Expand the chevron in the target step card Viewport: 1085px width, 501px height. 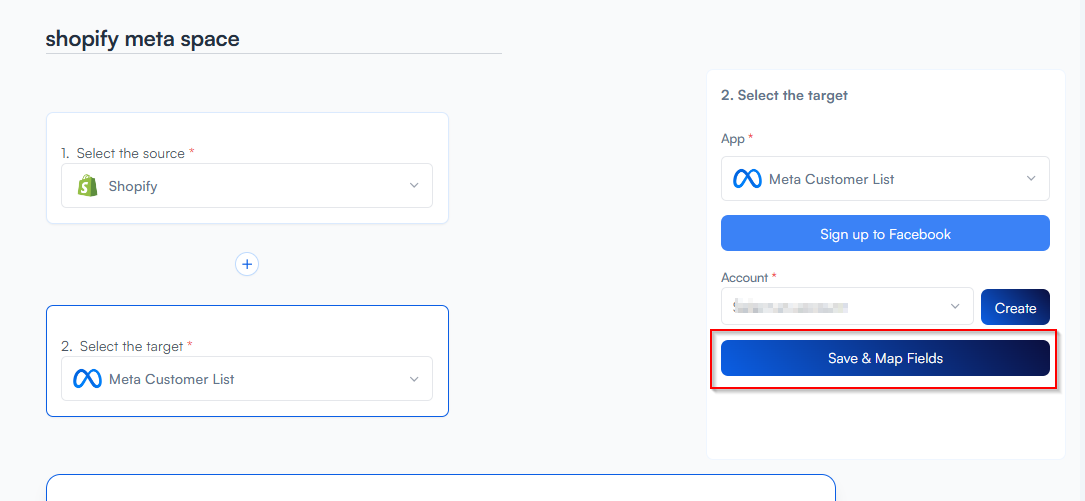(414, 379)
